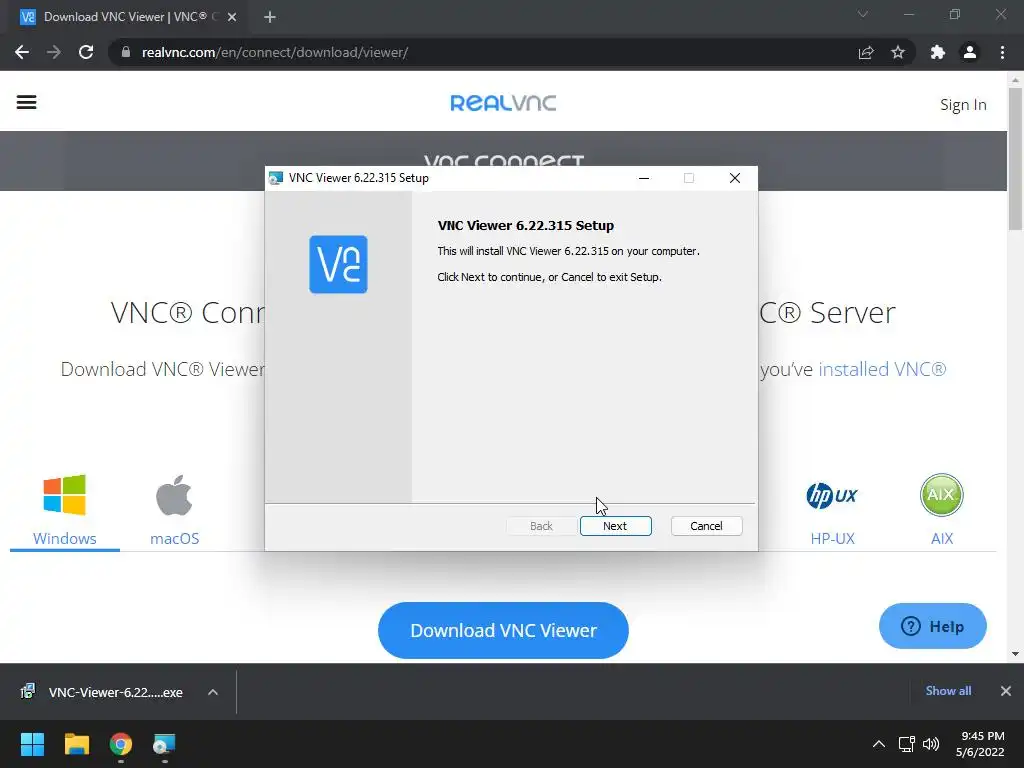The image size is (1024, 768).
Task: Cancel the VNC Viewer setup
Action: 706,526
